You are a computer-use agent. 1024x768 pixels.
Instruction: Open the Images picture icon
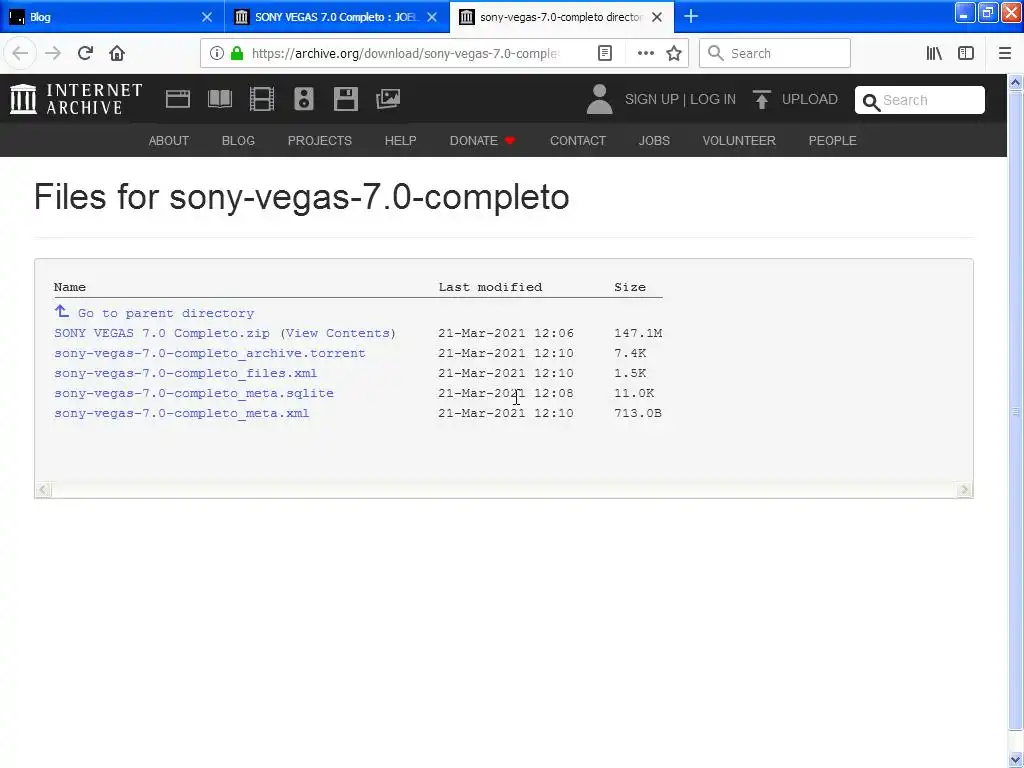388,99
